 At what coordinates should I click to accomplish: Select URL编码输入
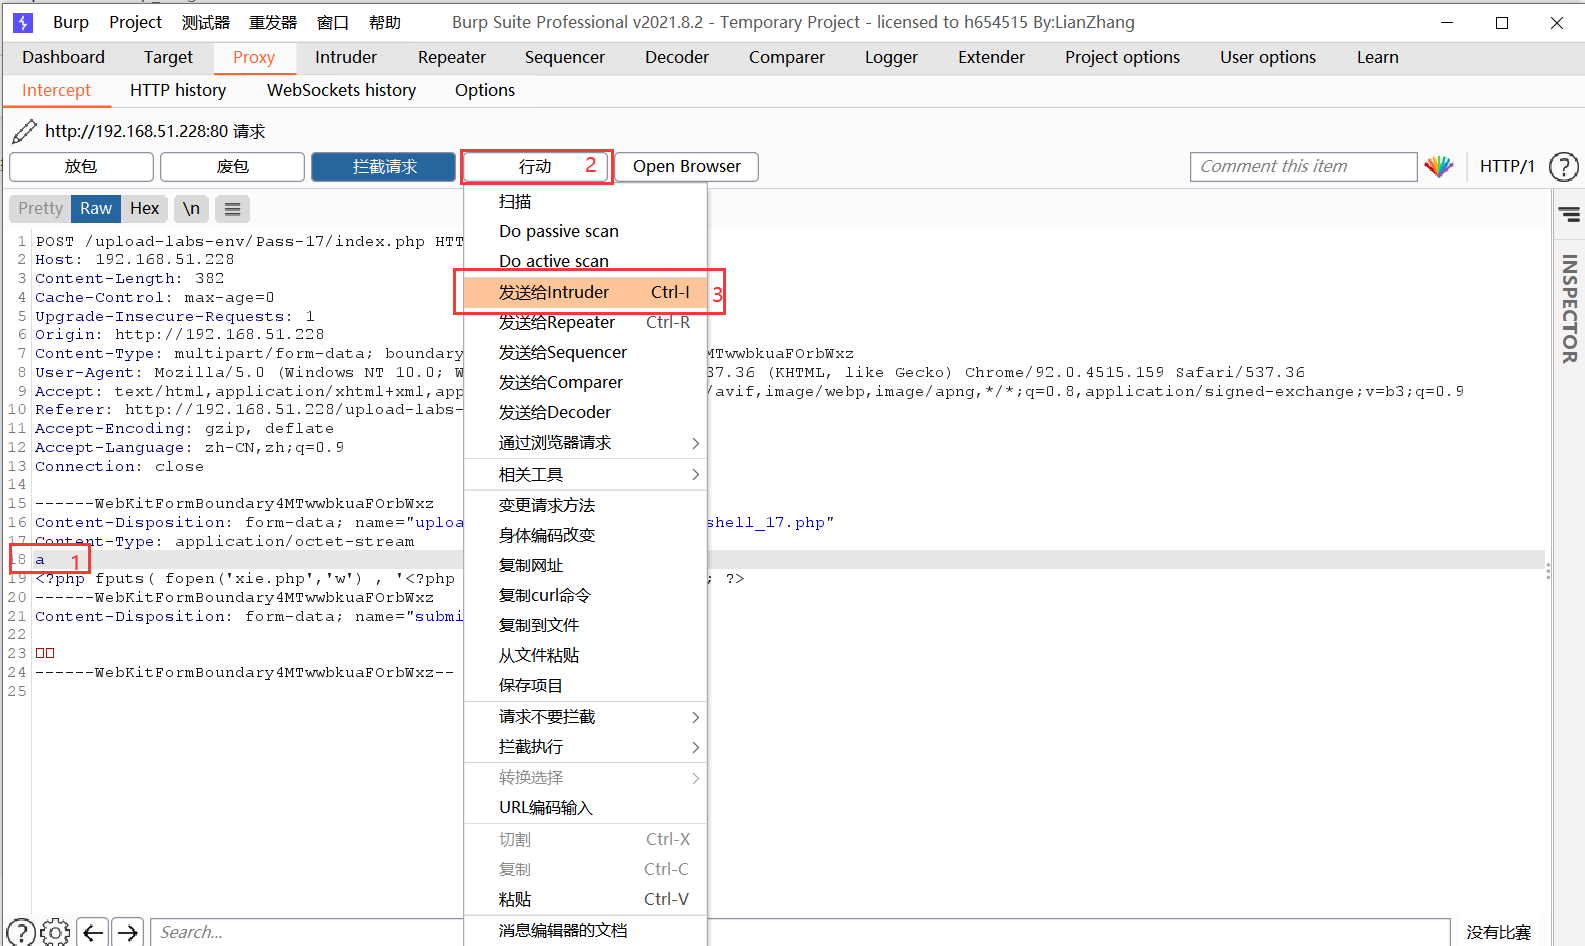pyautogui.click(x=585, y=808)
